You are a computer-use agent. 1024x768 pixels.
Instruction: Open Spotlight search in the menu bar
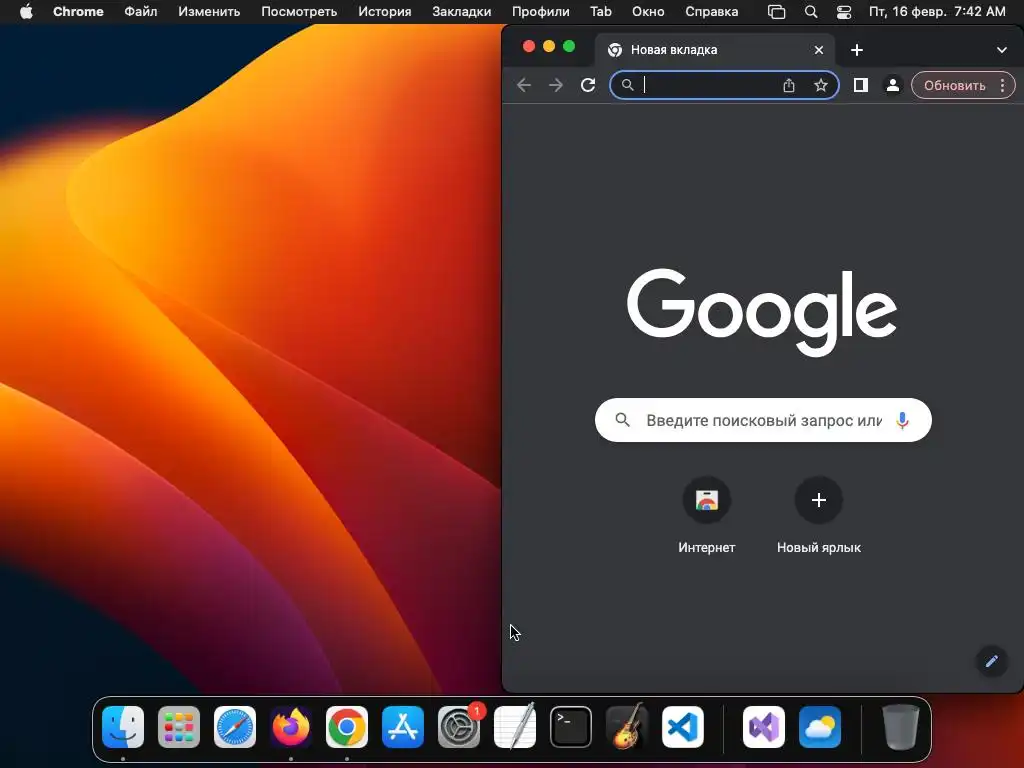(x=811, y=12)
